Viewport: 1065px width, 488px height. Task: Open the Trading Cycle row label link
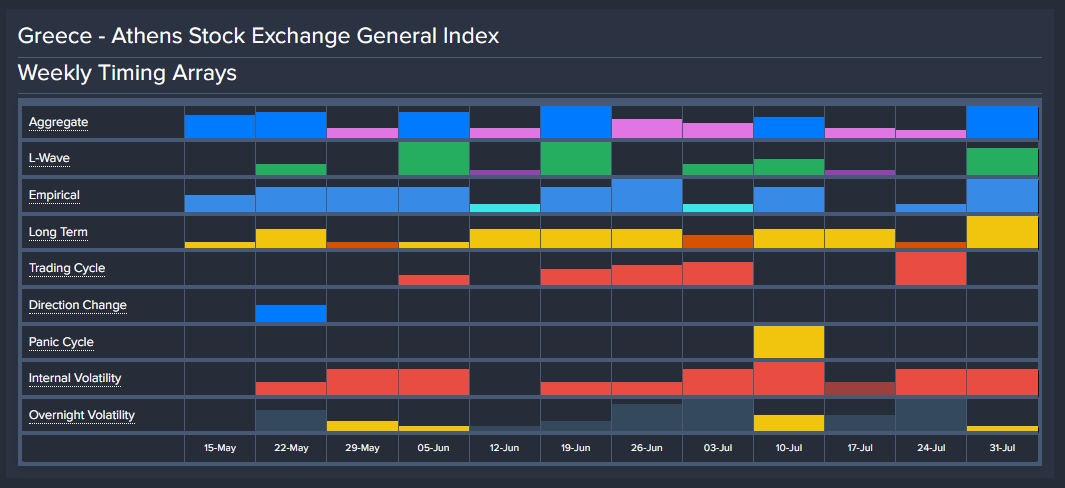coord(67,268)
